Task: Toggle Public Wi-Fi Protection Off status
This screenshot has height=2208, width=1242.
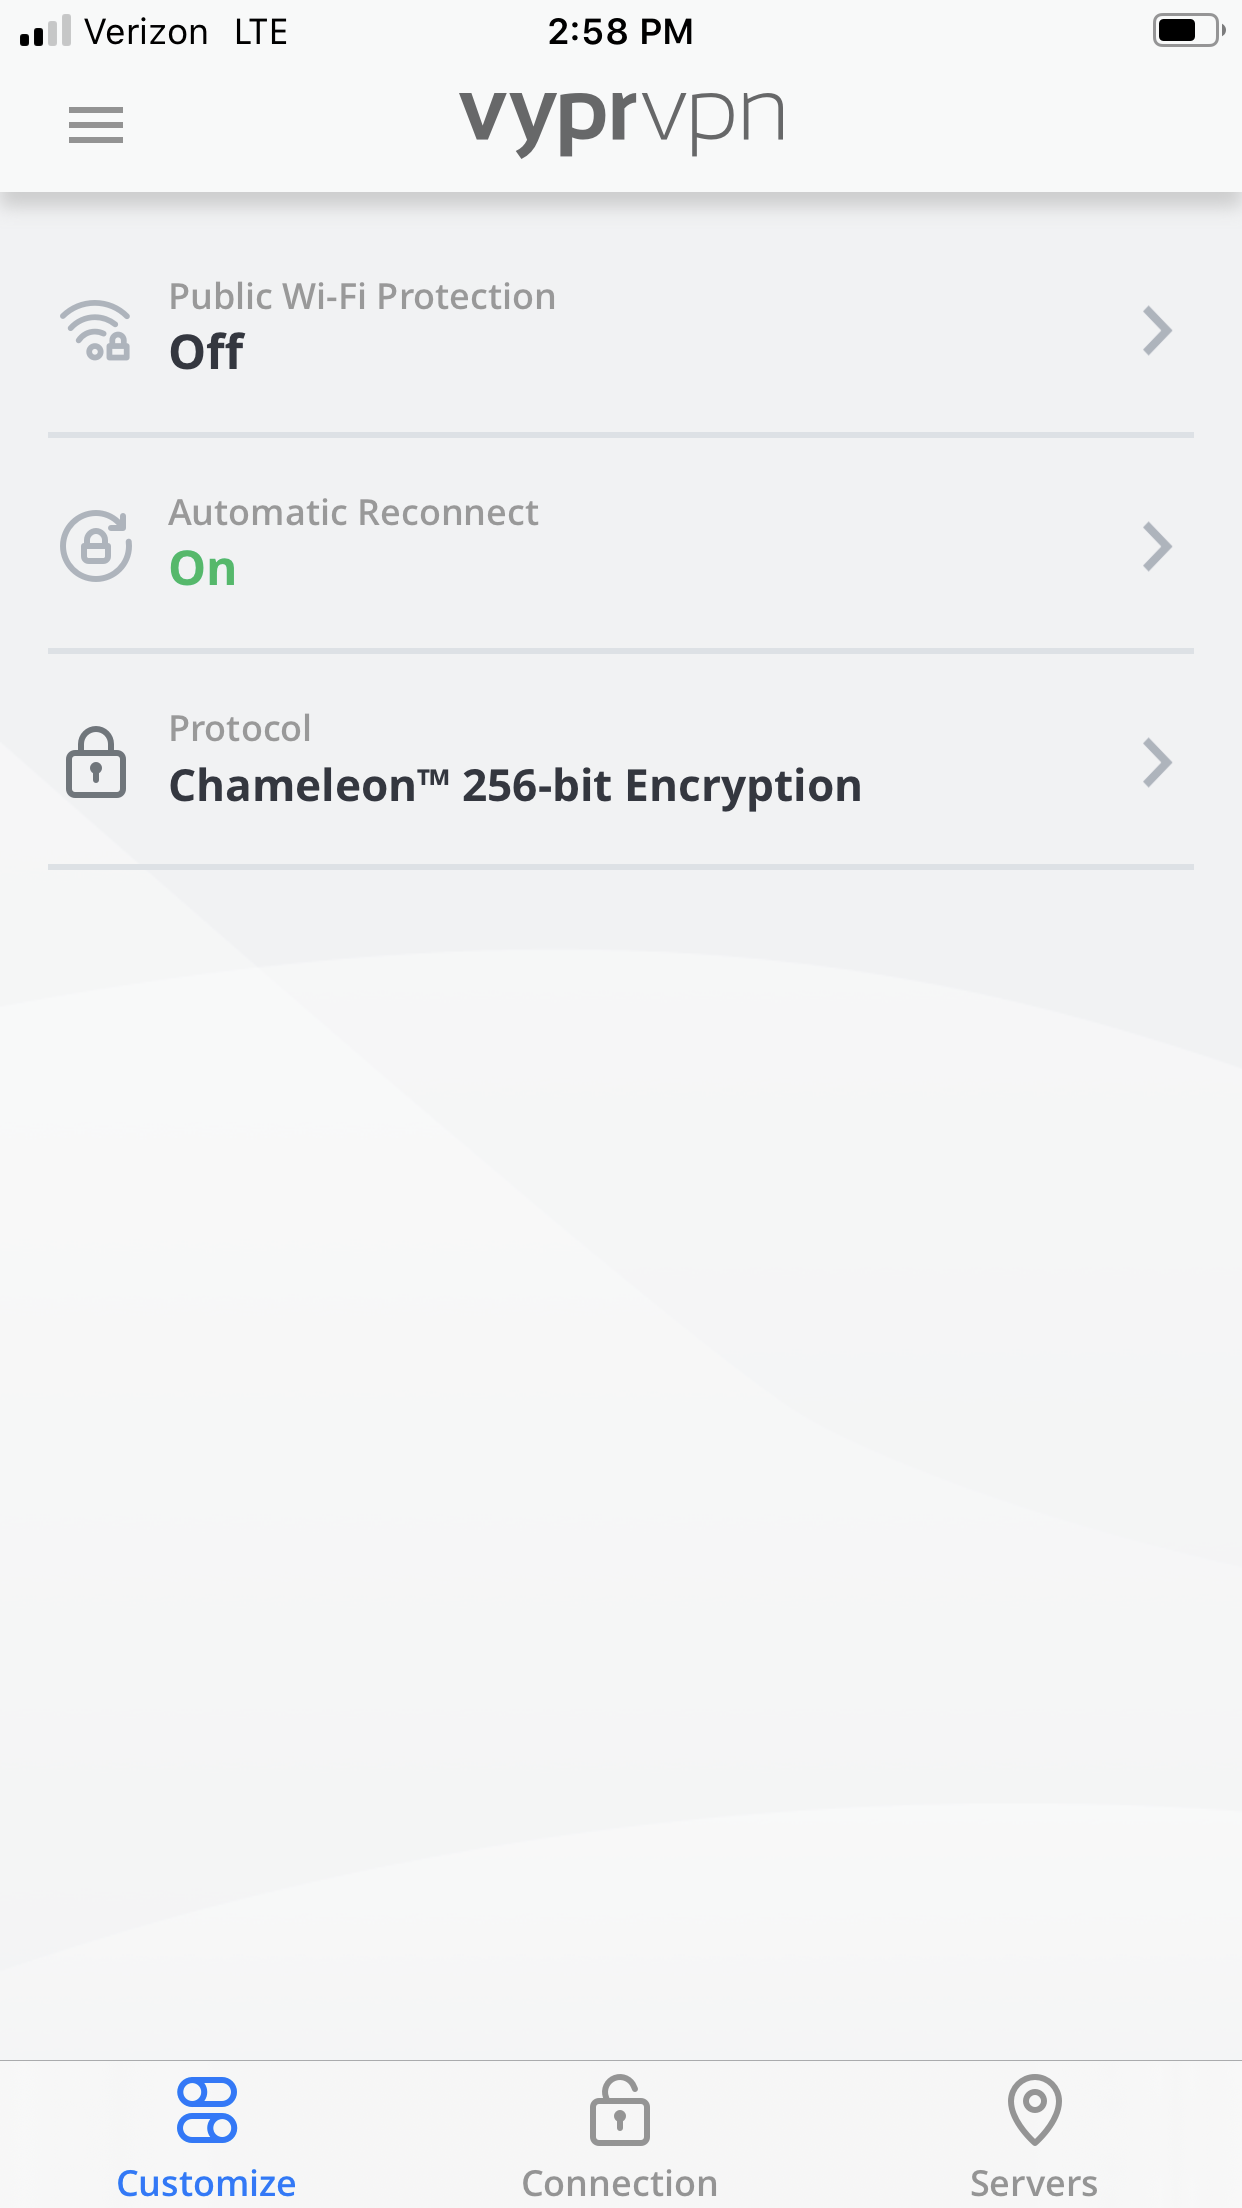Action: 206,352
